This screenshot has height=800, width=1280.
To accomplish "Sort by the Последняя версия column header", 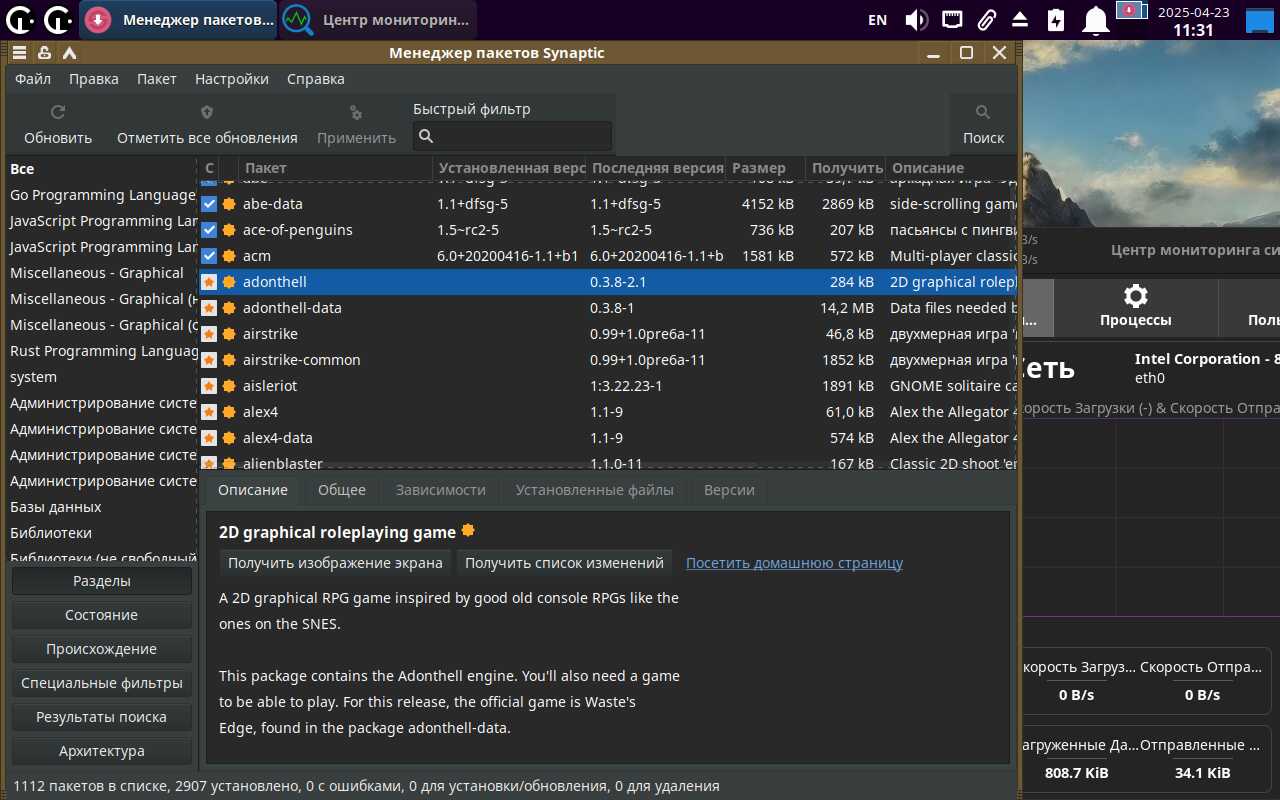I will click(654, 168).
